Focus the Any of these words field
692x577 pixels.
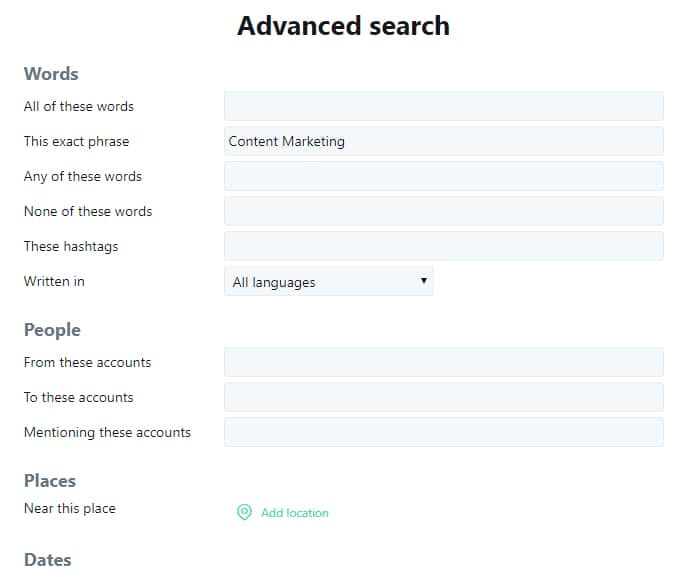pos(444,176)
